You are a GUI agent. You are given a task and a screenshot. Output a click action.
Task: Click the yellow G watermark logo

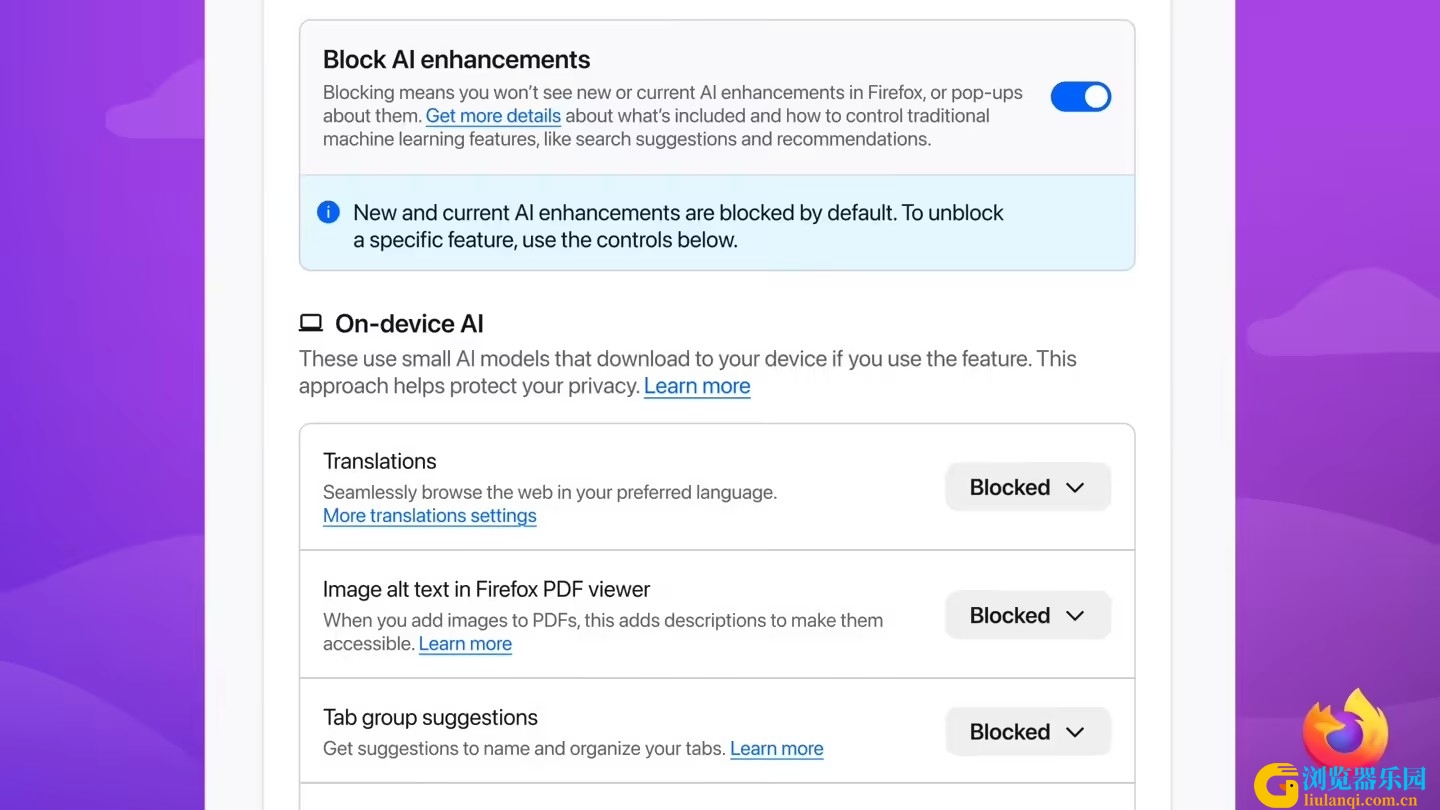(1278, 786)
